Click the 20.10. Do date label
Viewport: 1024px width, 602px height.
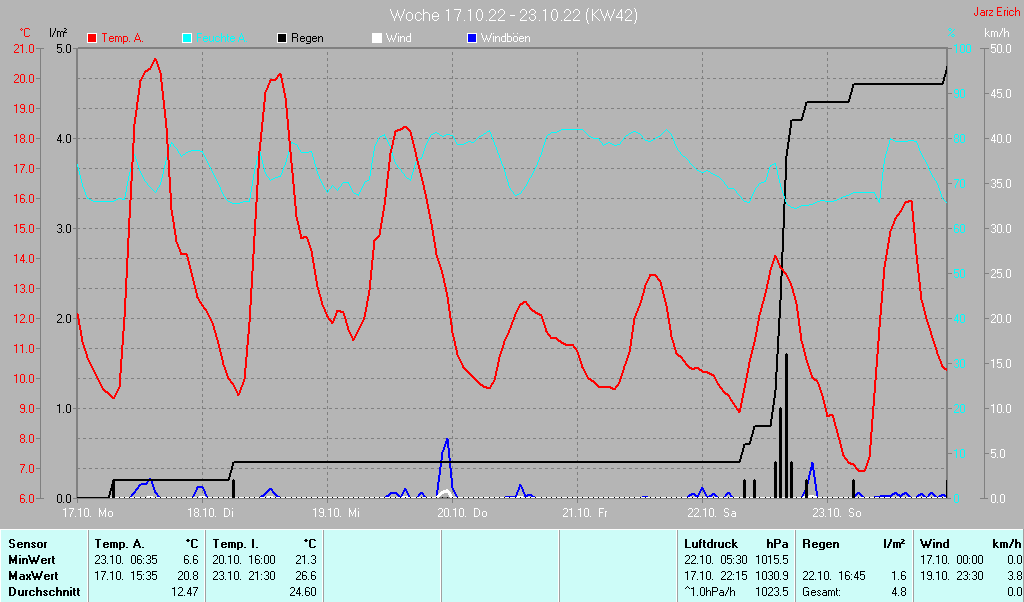pos(462,513)
